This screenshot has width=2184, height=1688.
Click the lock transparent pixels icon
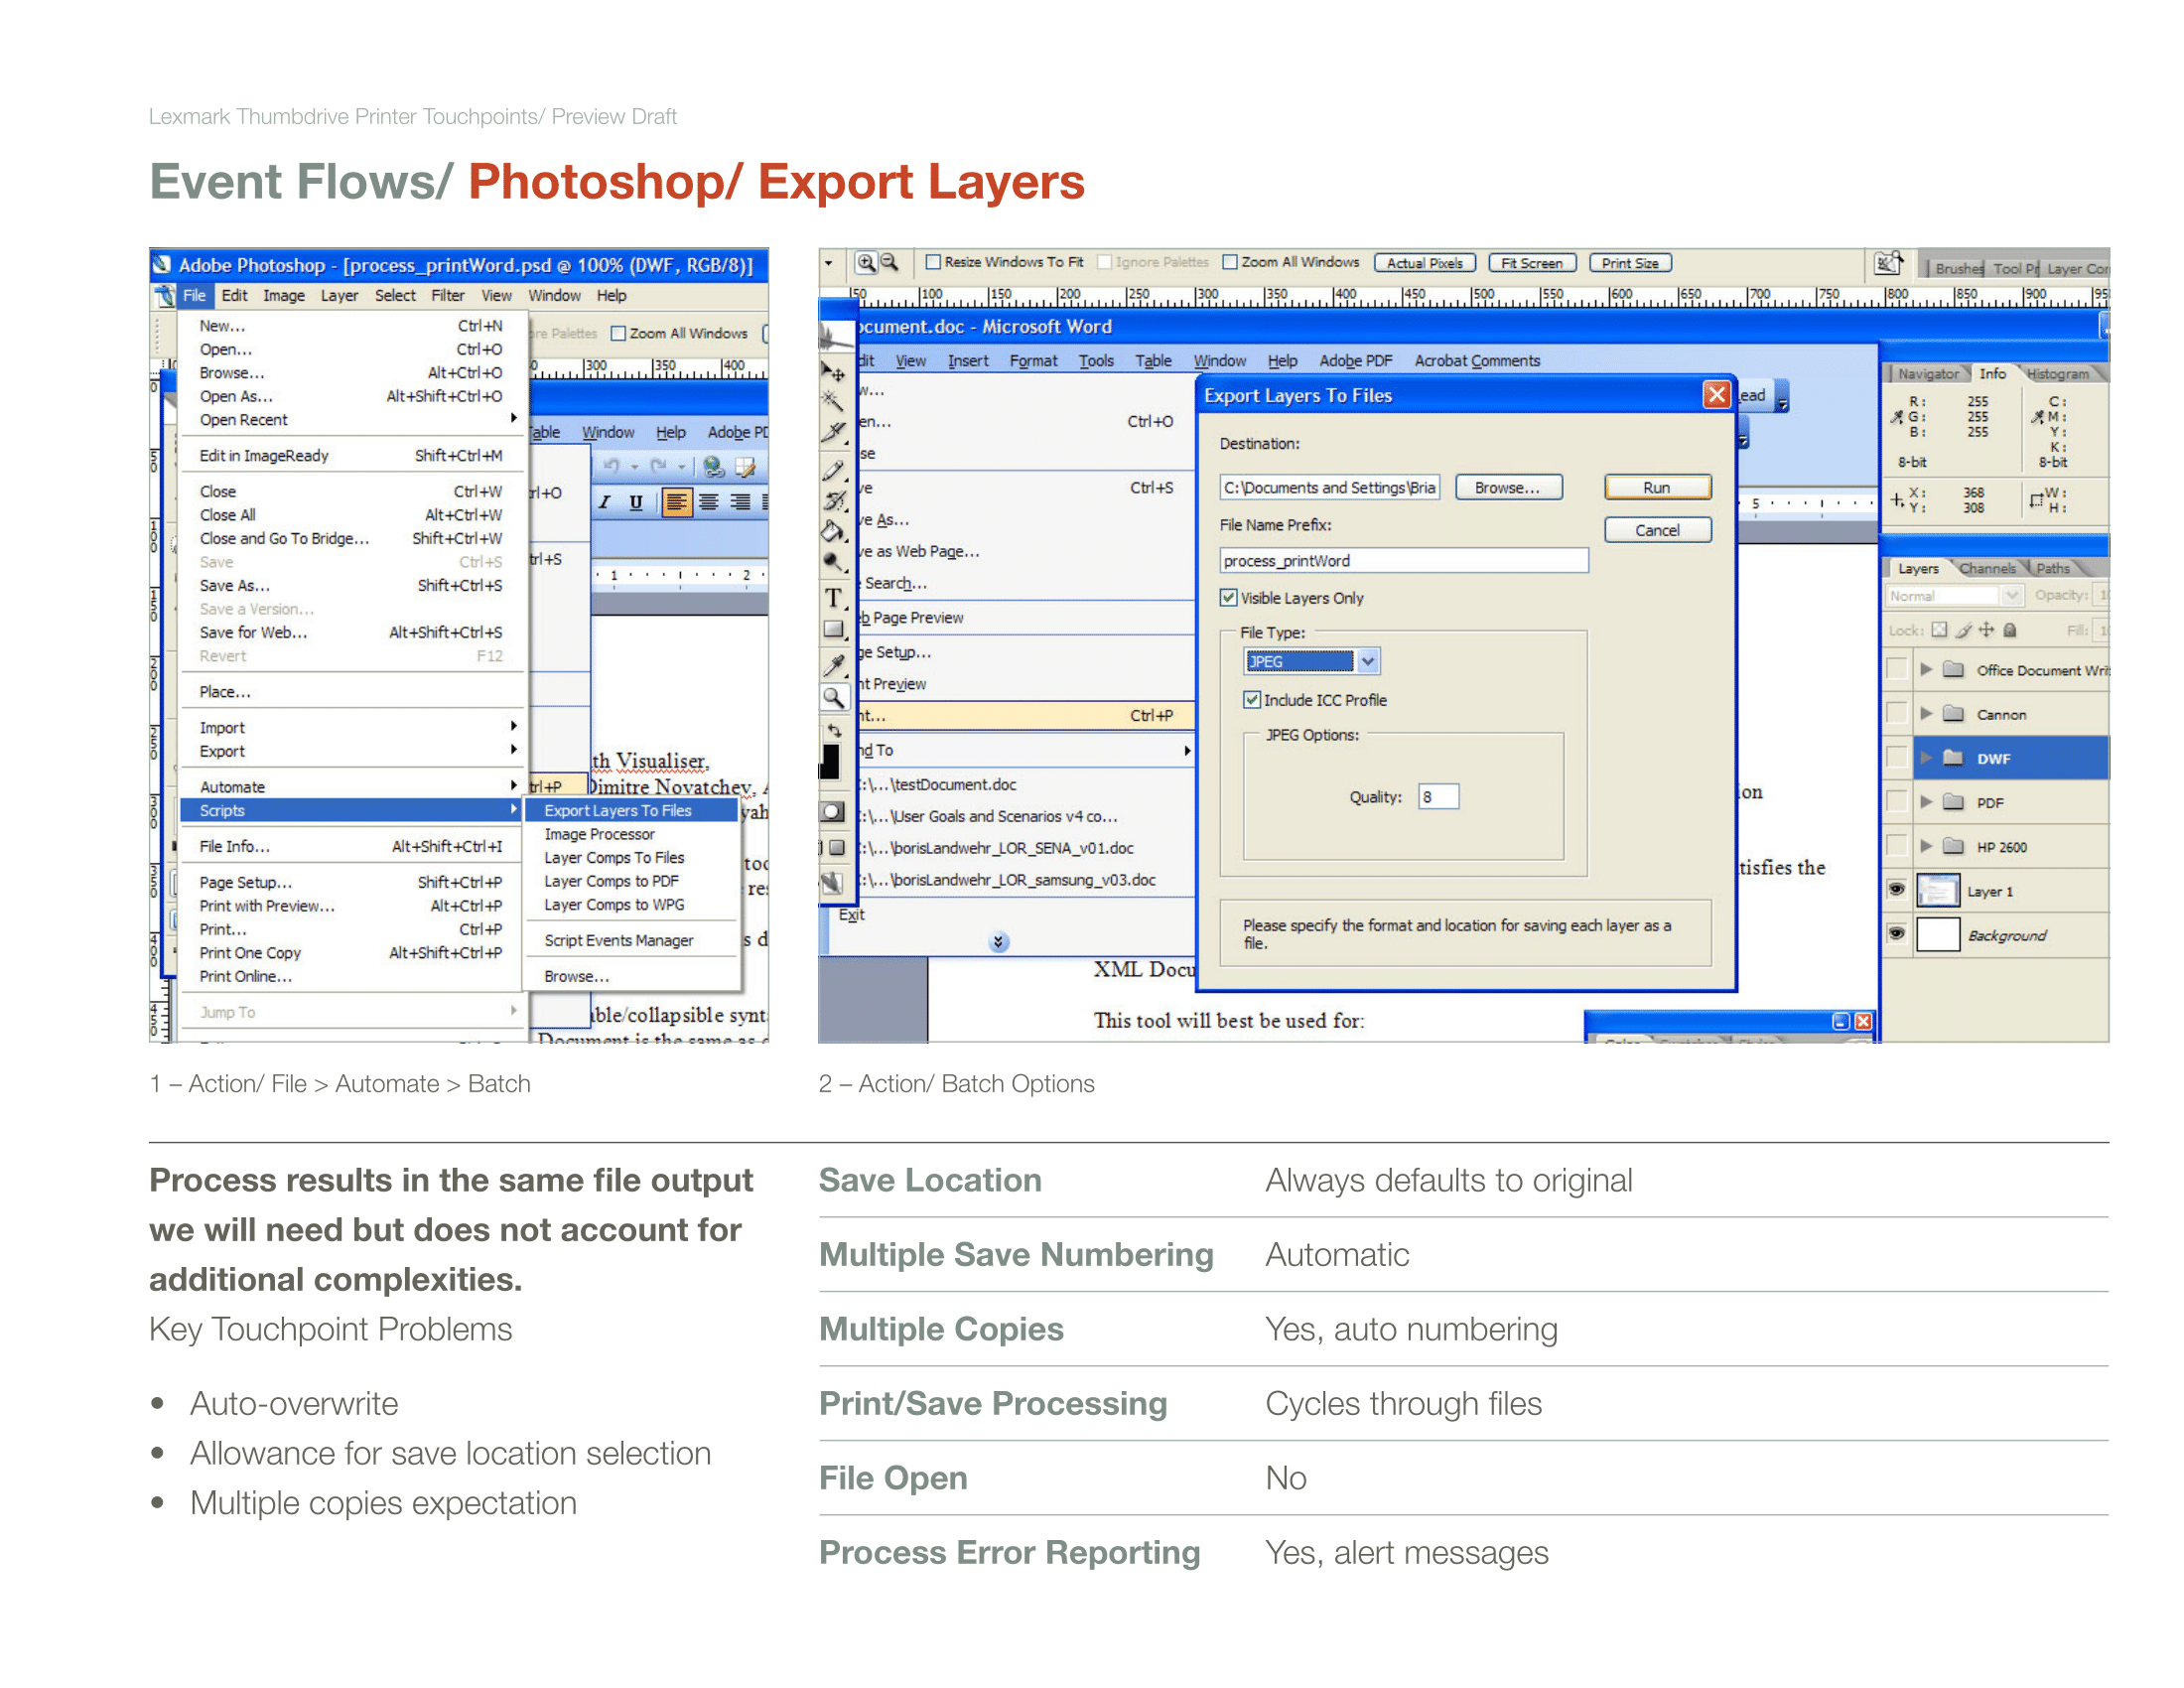[x=1939, y=630]
